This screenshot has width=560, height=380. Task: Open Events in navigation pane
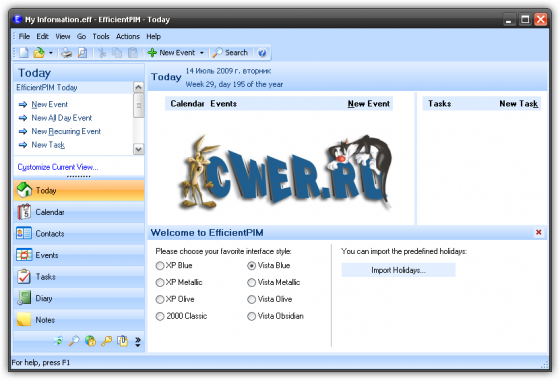tap(79, 255)
